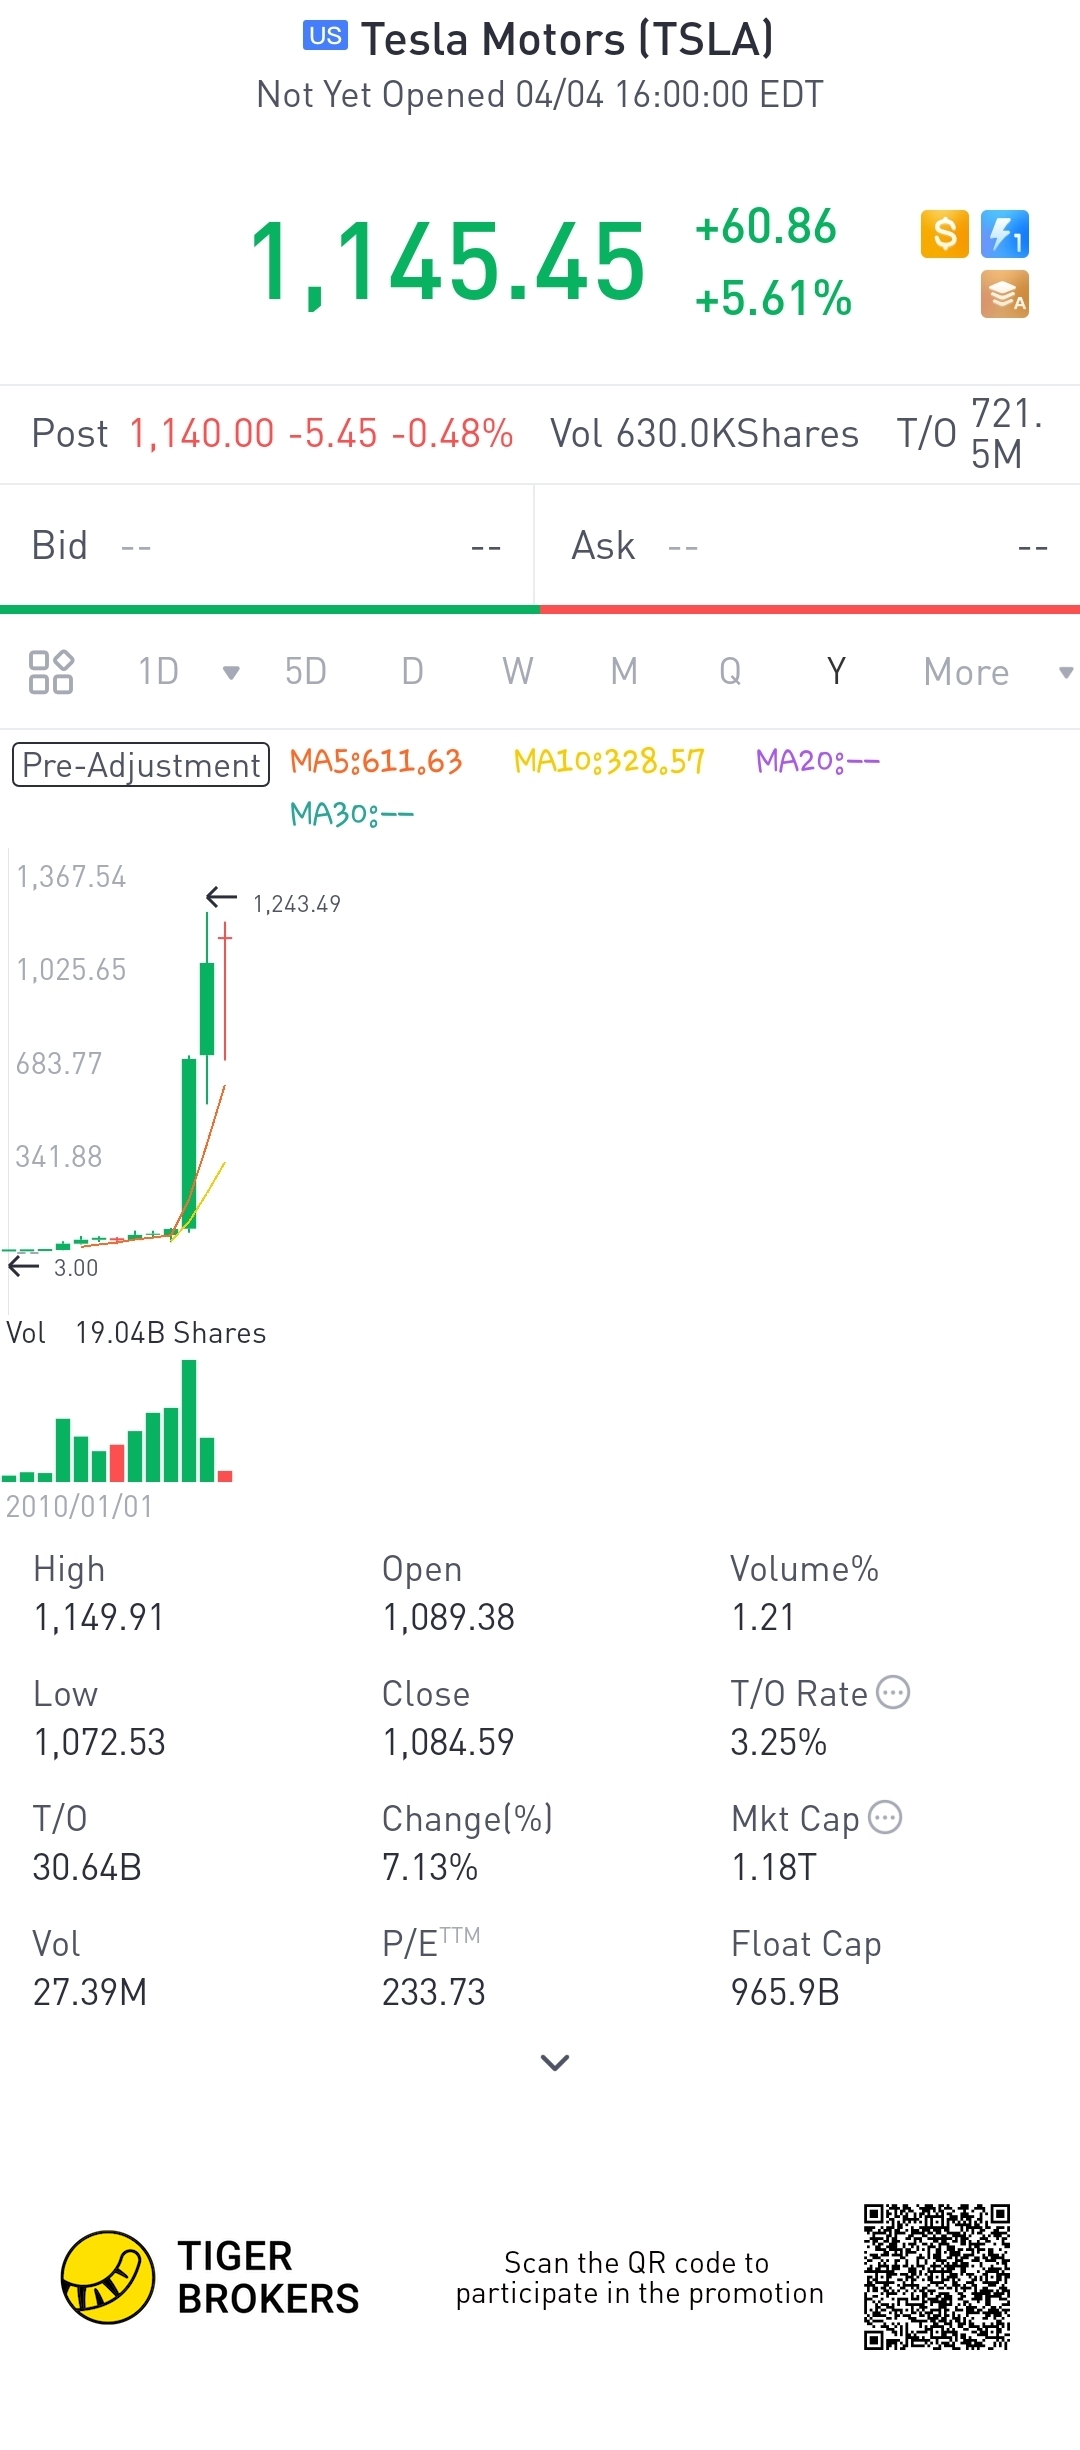Tap the Post market price 1,140.00
Screen dimensions: 1080x2450
[202, 434]
